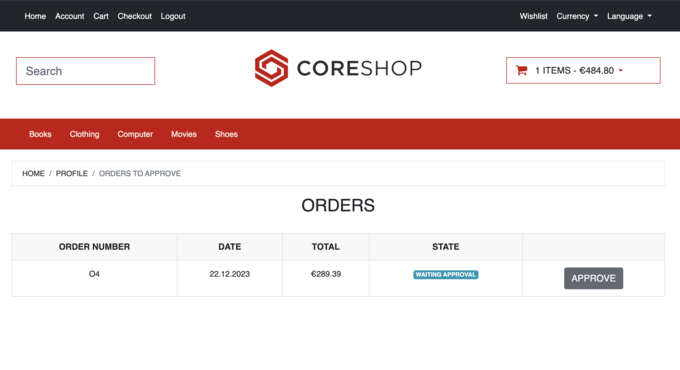Open the Currency dropdown
Screen dimensions: 680x370
[577, 16]
